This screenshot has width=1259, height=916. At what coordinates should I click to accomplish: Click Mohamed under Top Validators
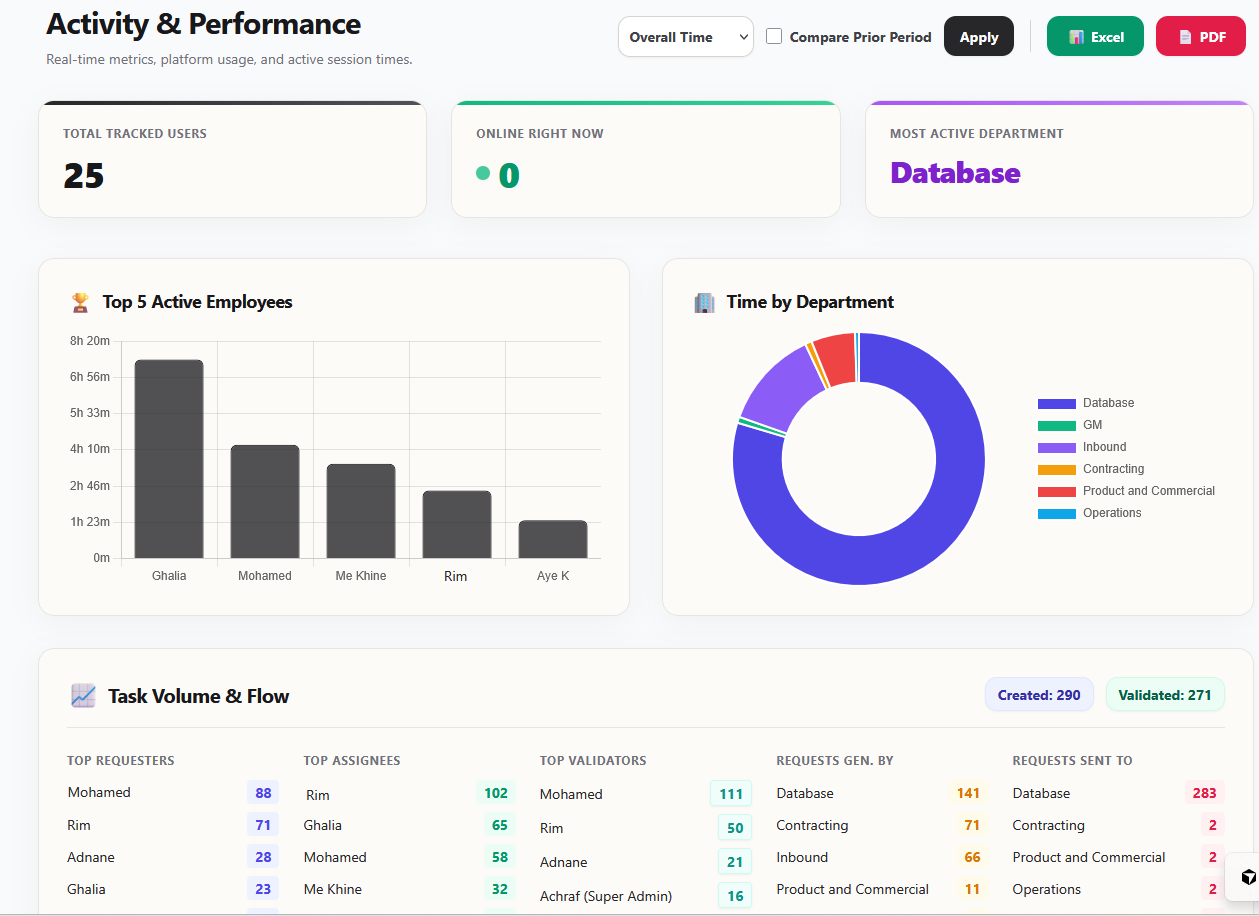point(571,794)
